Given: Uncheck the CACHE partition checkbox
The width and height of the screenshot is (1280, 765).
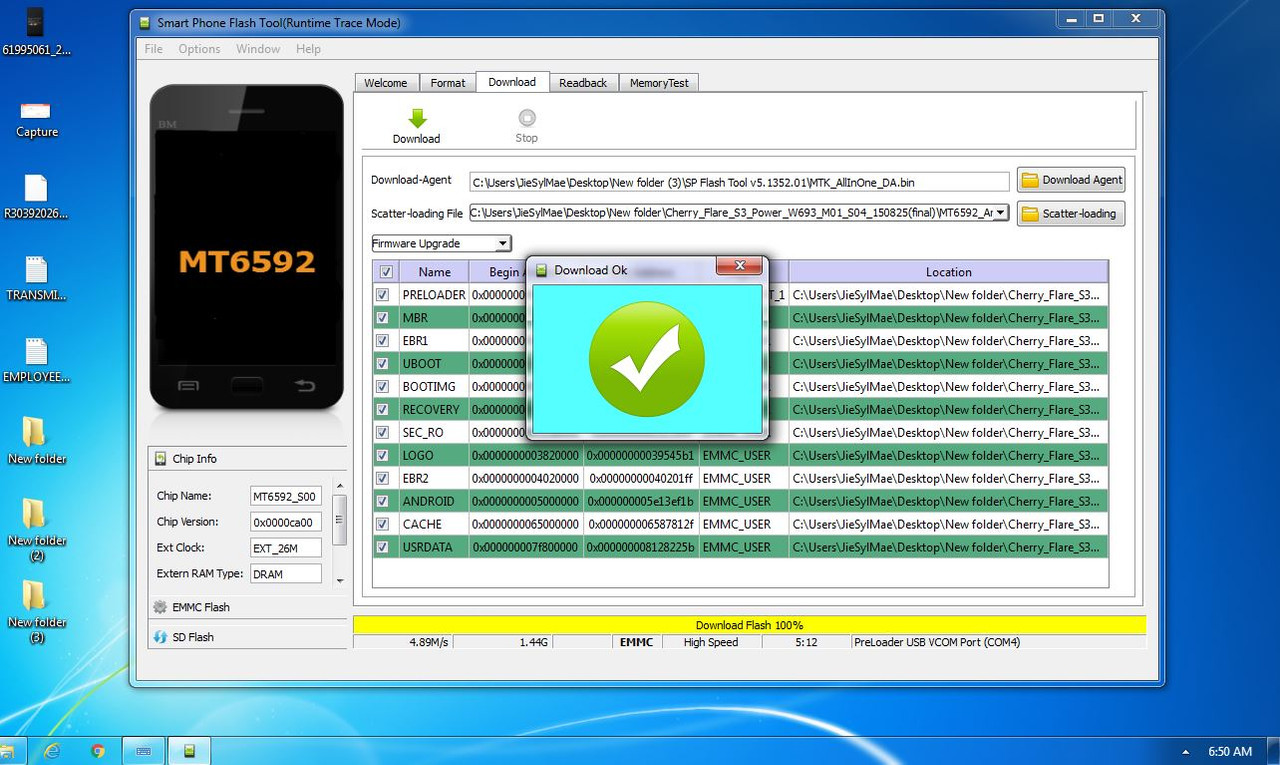Looking at the screenshot, I should (382, 524).
